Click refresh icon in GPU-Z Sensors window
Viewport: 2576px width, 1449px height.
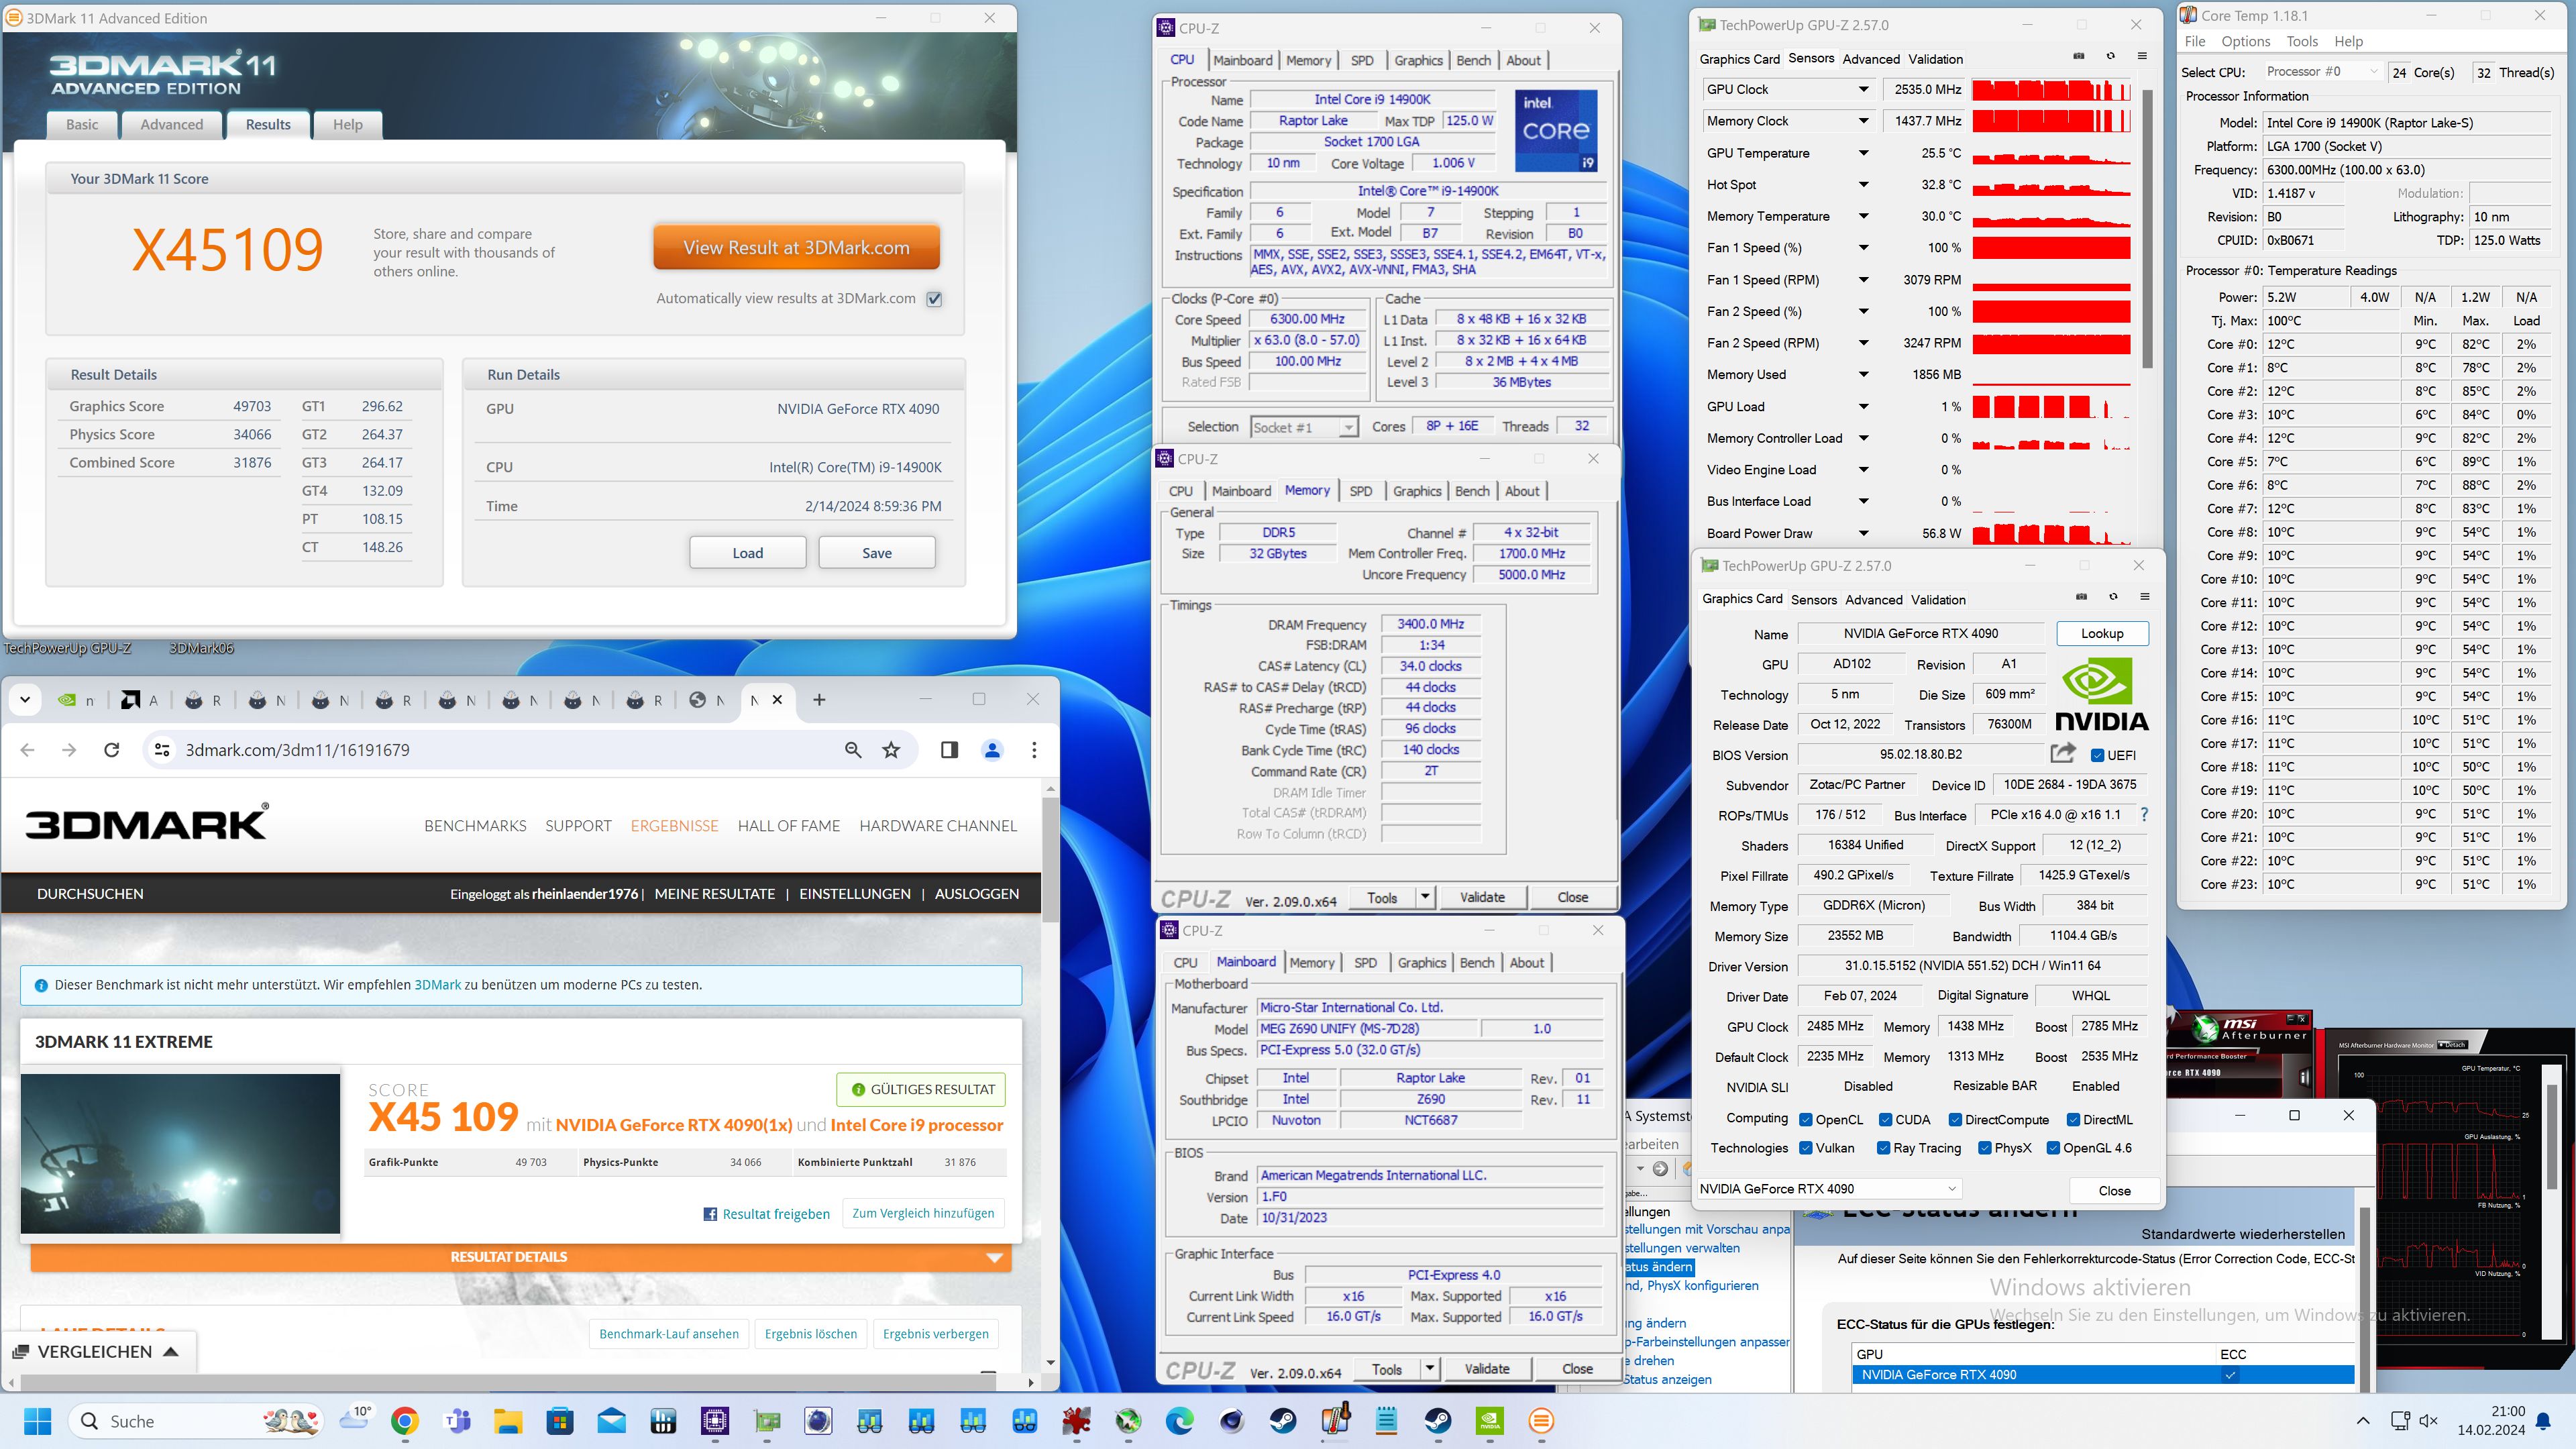[2111, 56]
